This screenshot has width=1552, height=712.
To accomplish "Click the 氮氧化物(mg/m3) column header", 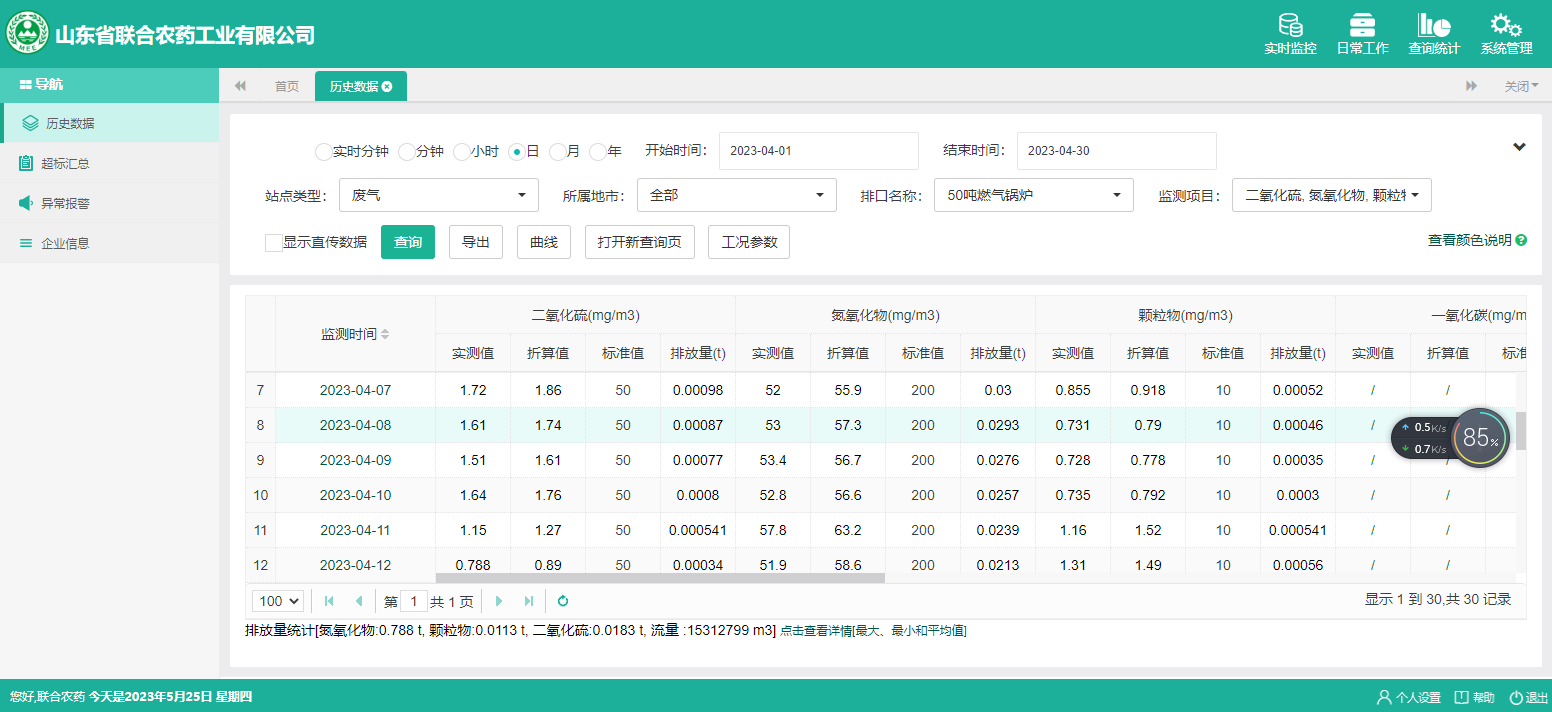I will coord(885,315).
